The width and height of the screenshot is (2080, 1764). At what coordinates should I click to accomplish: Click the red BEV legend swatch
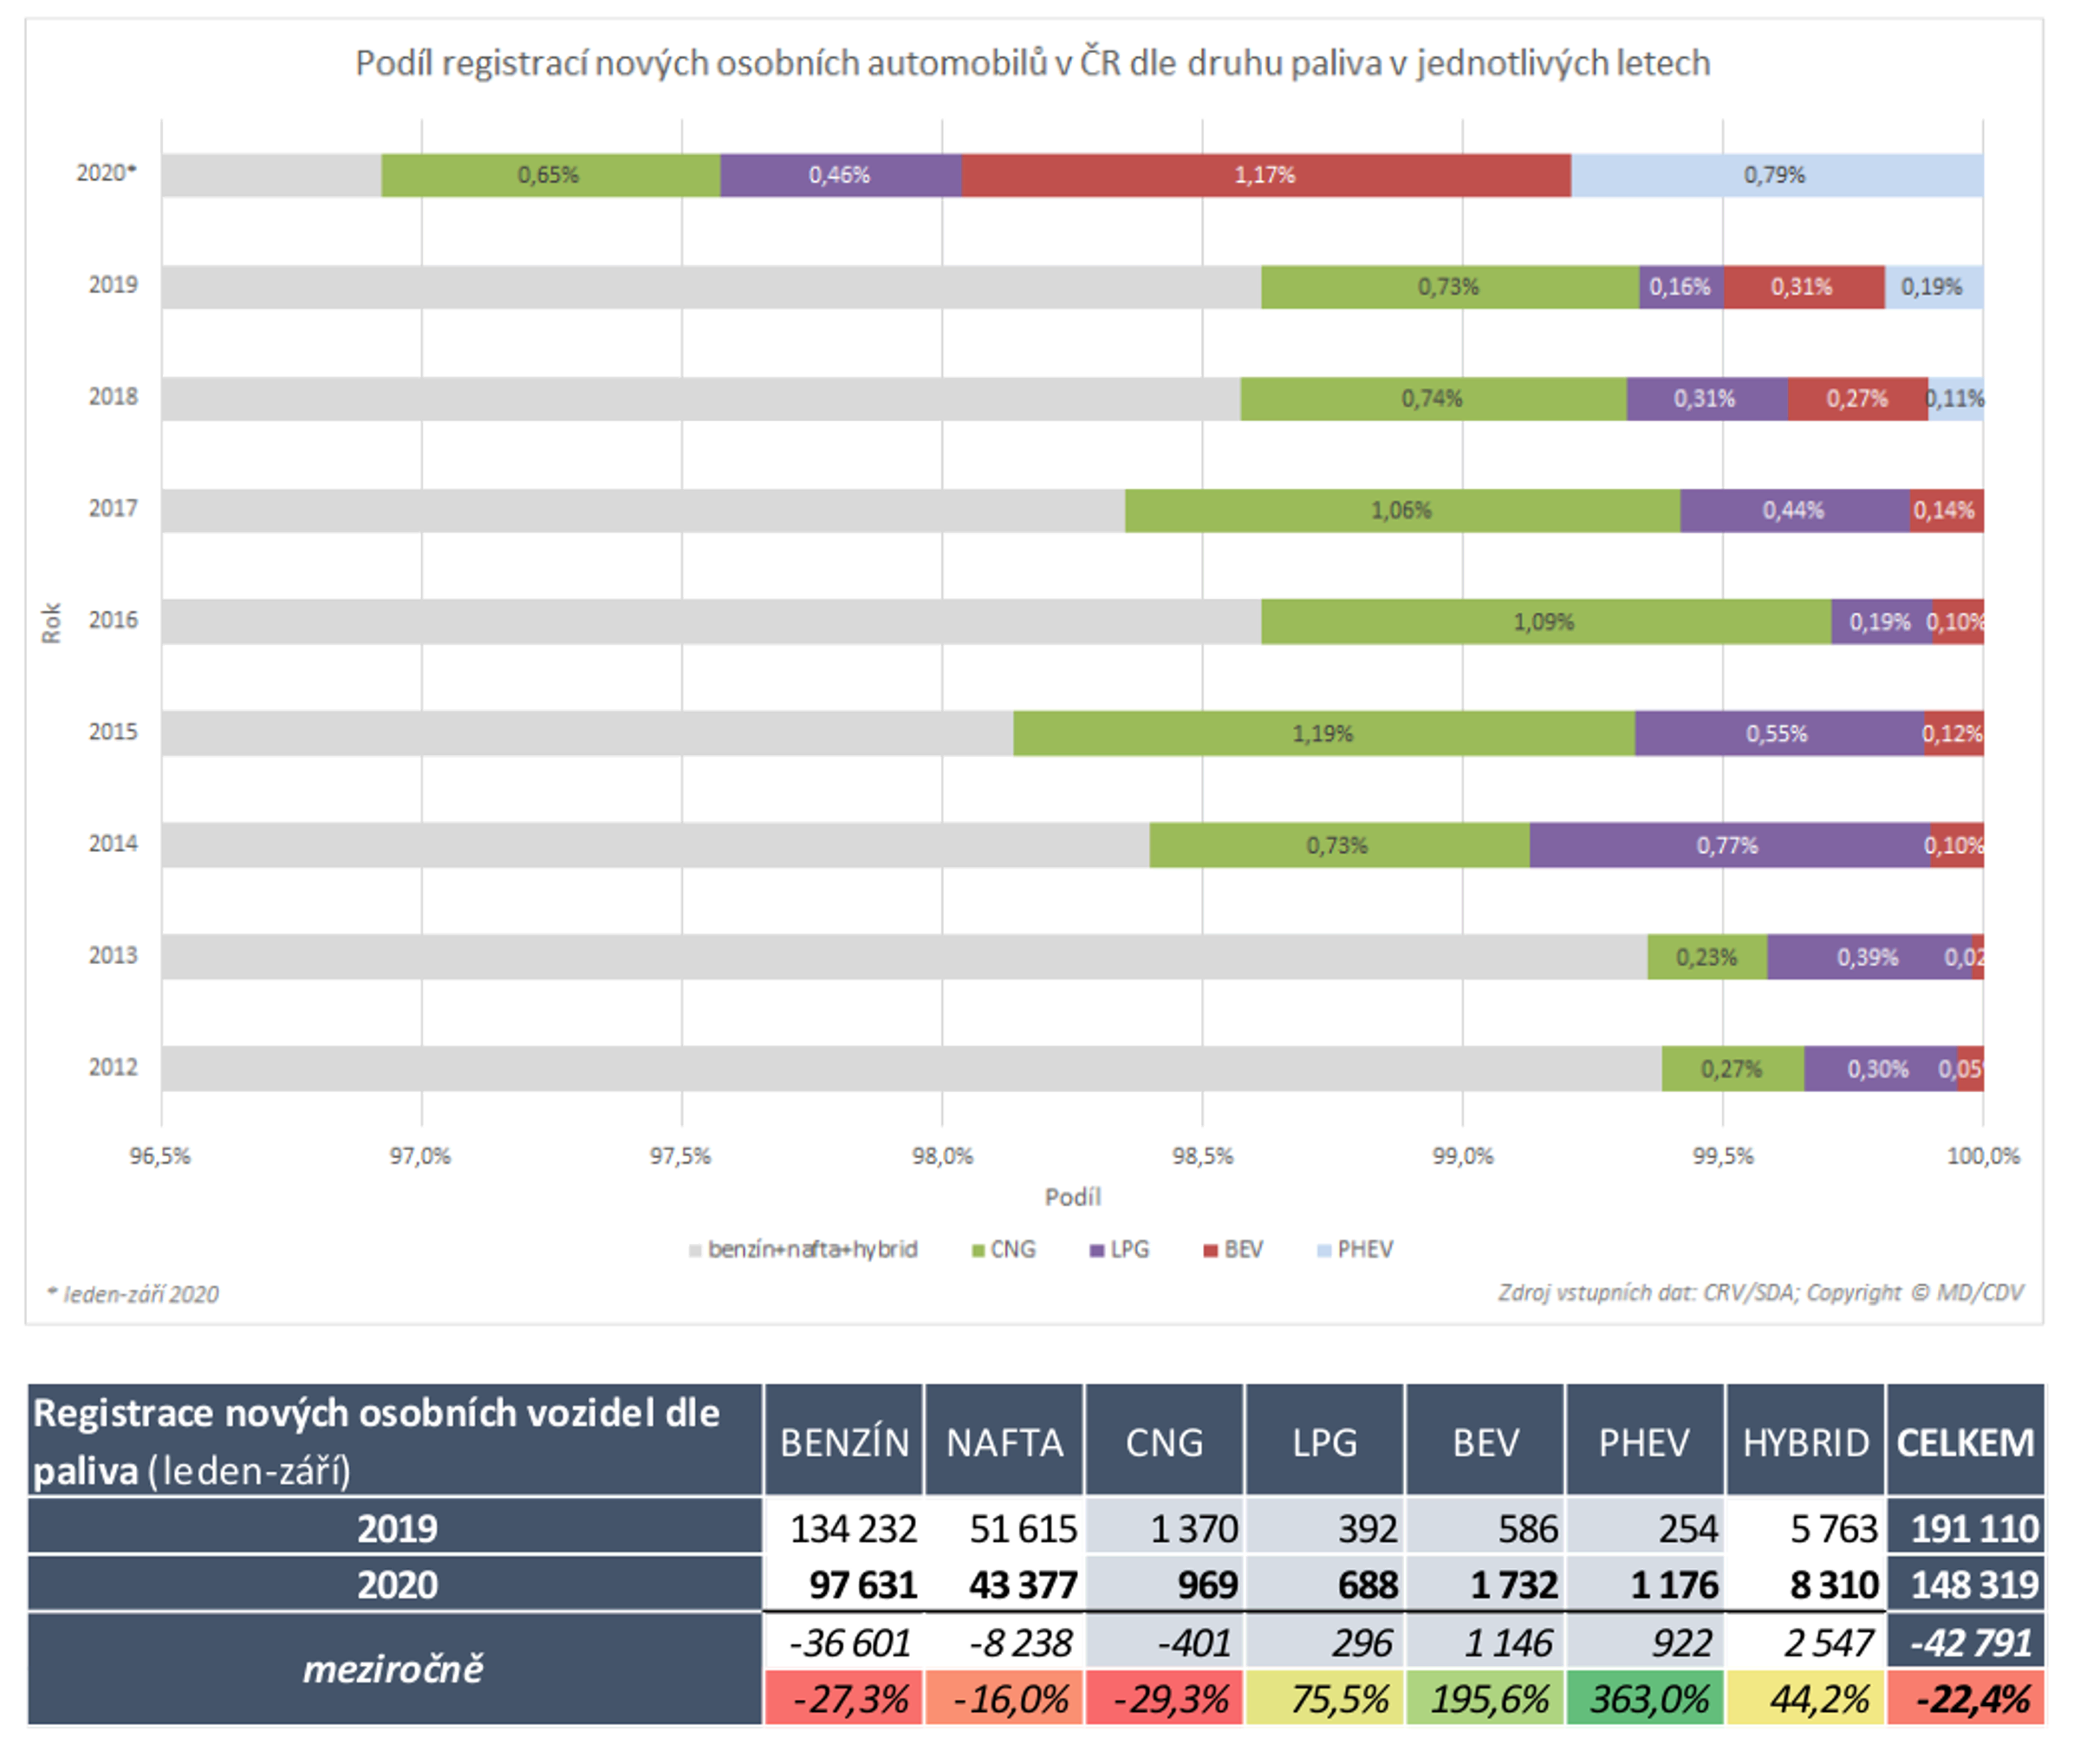coord(1210,1251)
